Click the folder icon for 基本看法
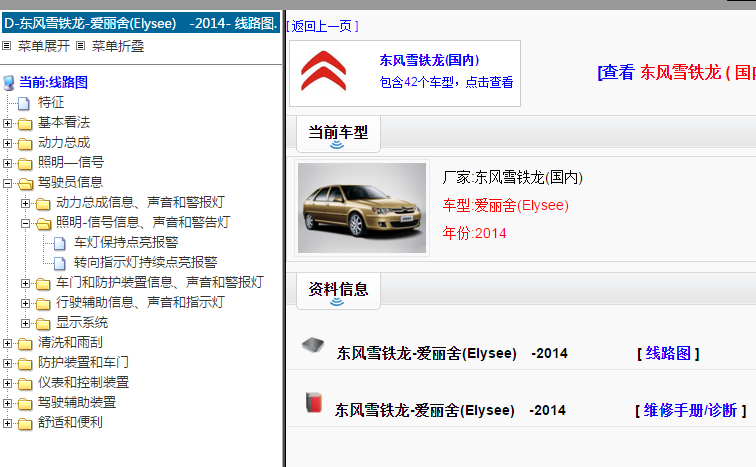 25,123
